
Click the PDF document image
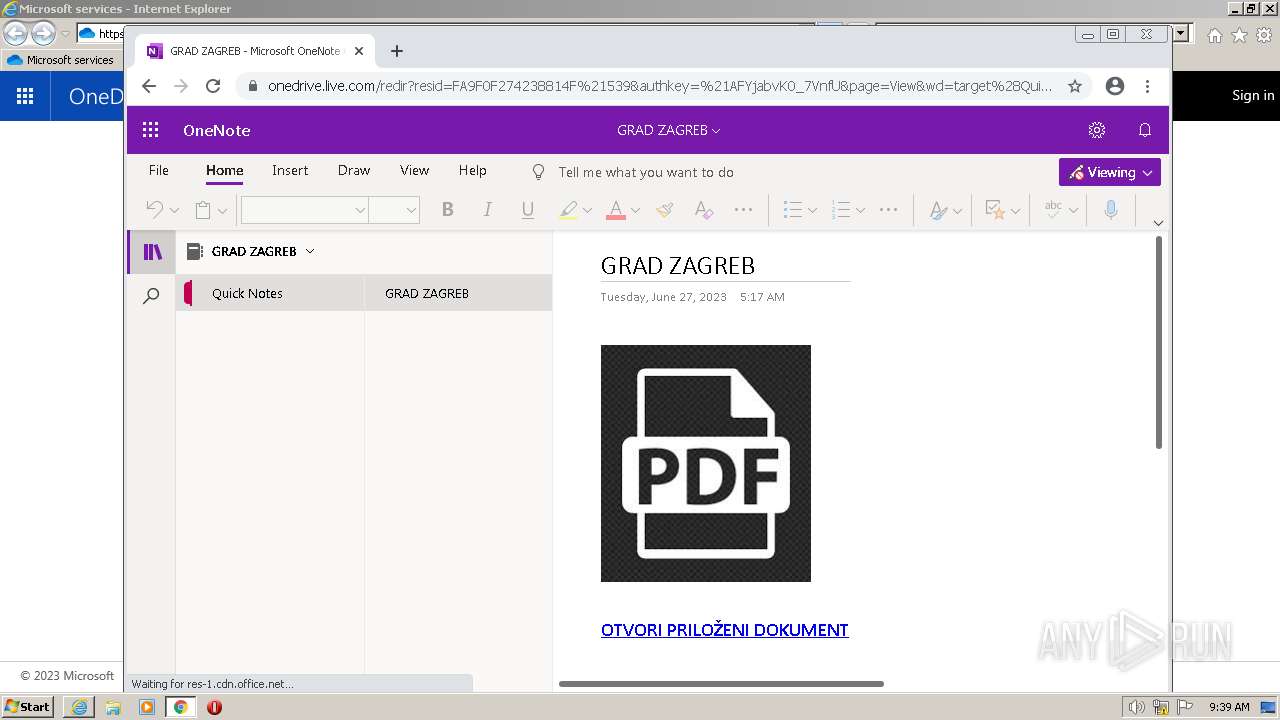[x=705, y=463]
